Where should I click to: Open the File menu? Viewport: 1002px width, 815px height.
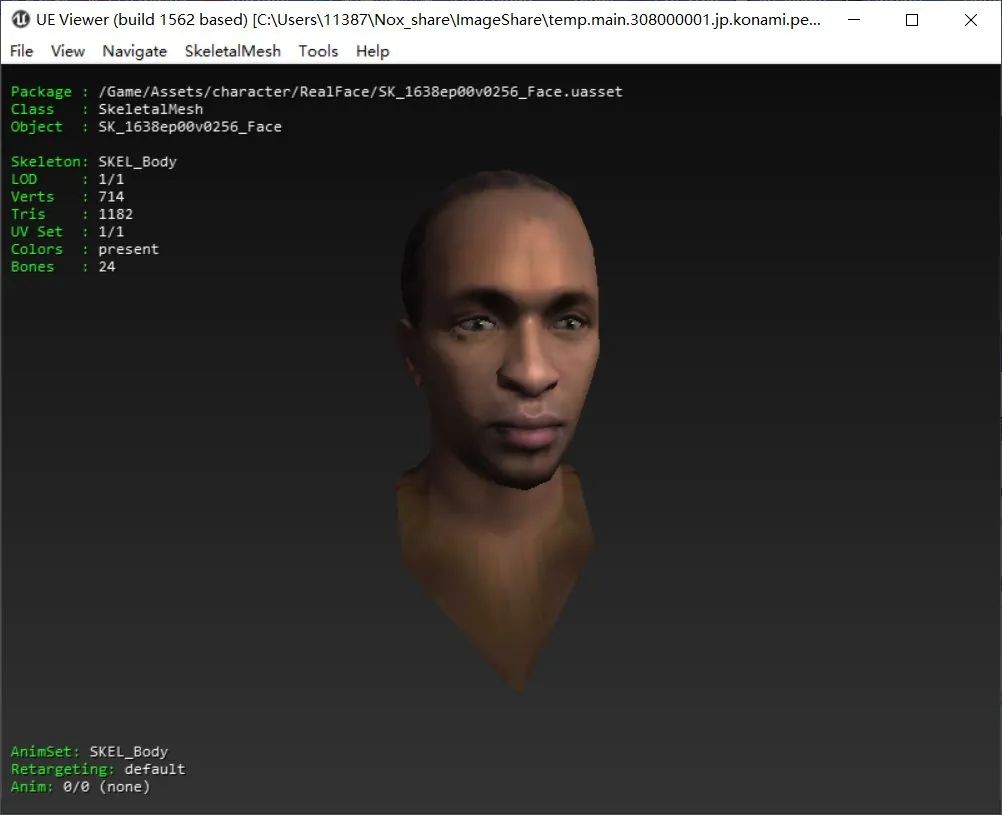tap(22, 51)
